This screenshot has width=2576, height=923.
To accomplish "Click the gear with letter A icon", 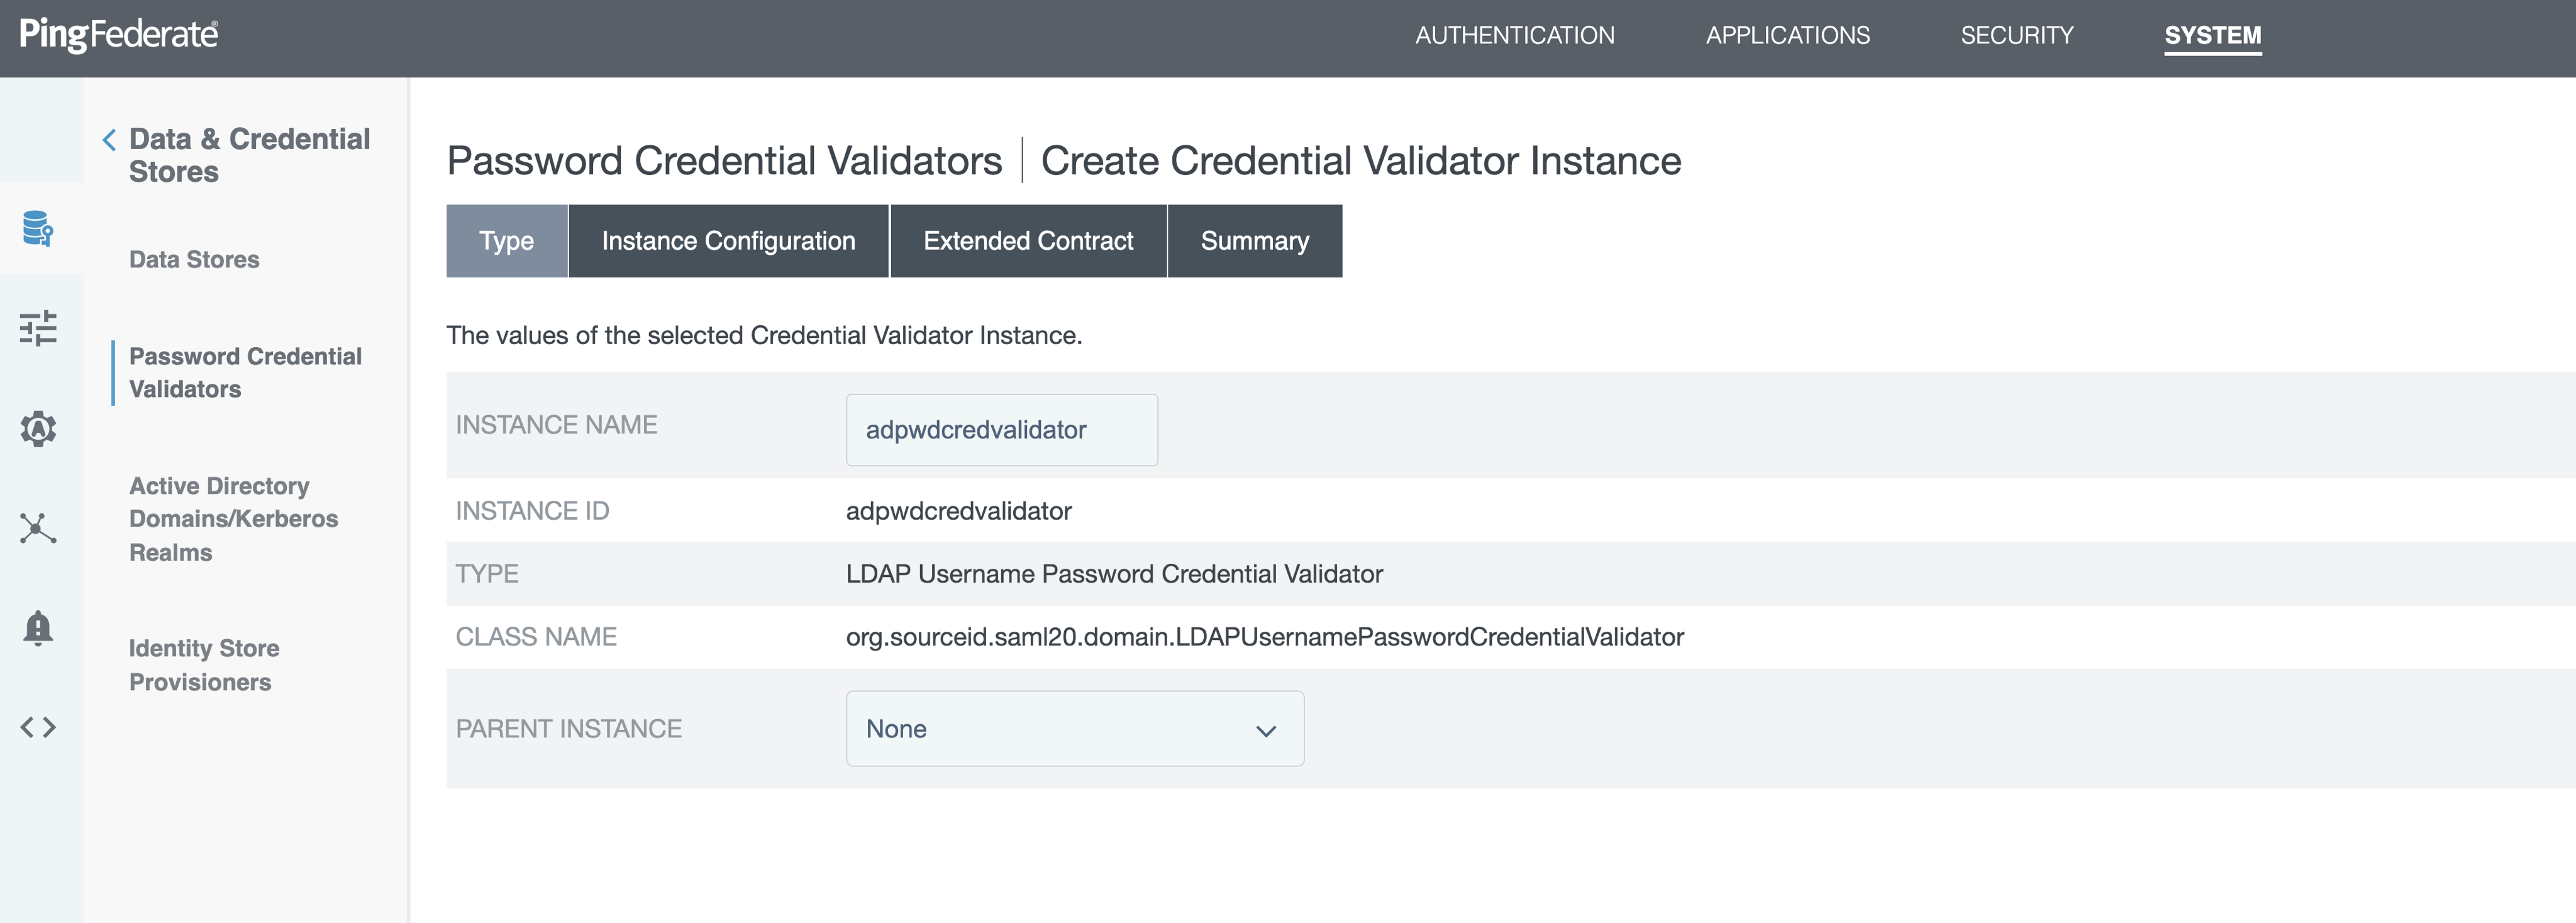I will click(x=38, y=428).
